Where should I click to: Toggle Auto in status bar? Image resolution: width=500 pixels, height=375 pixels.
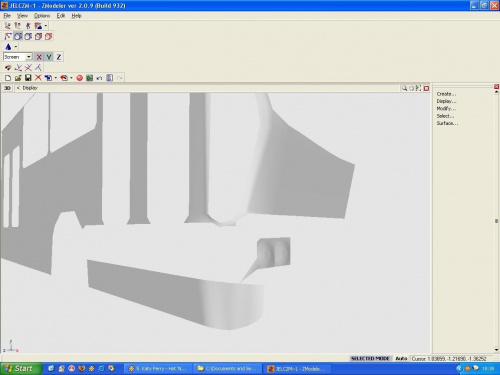coord(401,358)
